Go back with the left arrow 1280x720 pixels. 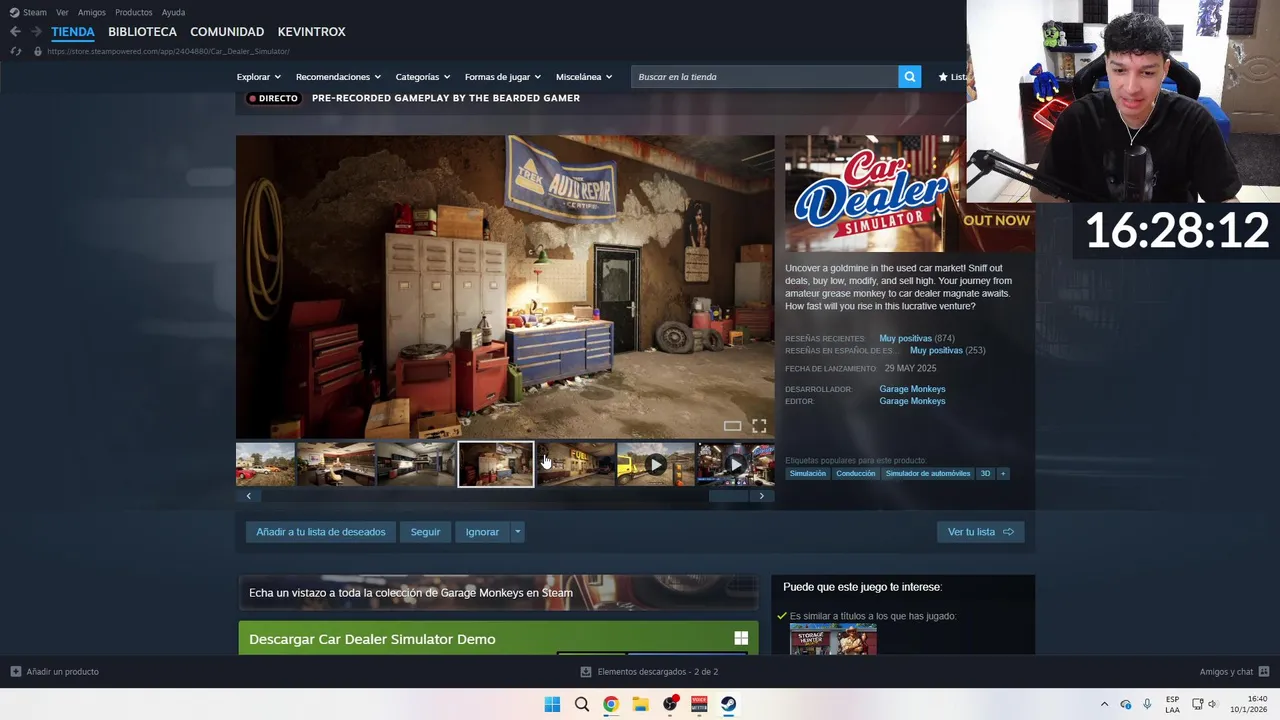coord(15,32)
